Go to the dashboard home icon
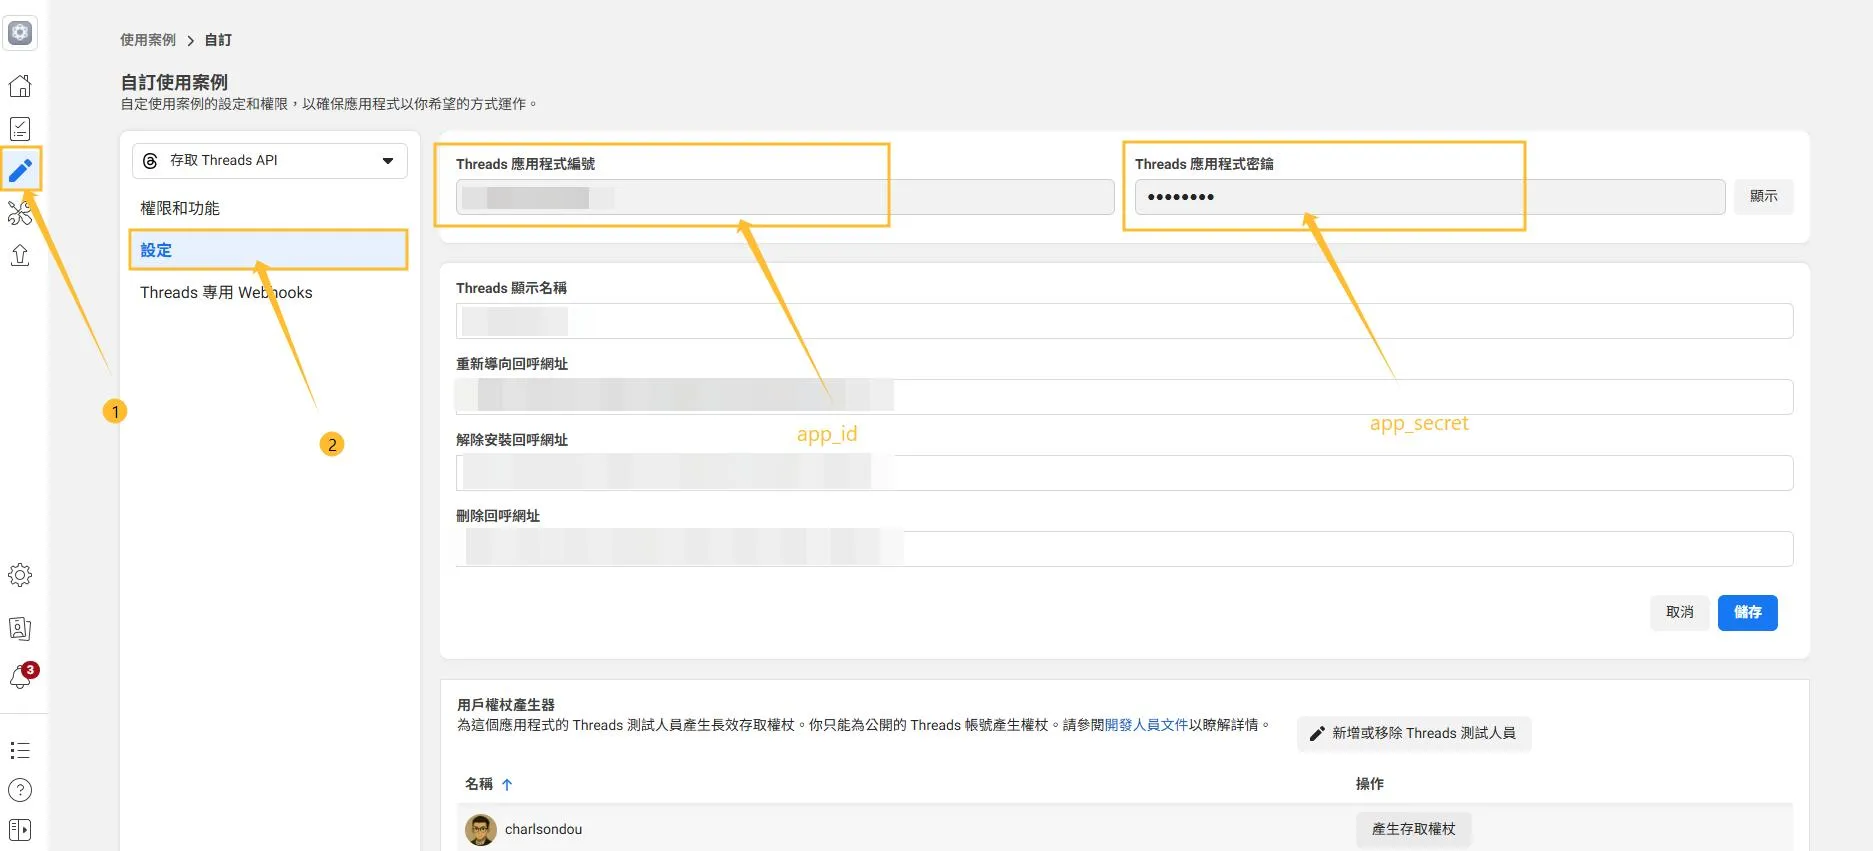 pos(20,86)
